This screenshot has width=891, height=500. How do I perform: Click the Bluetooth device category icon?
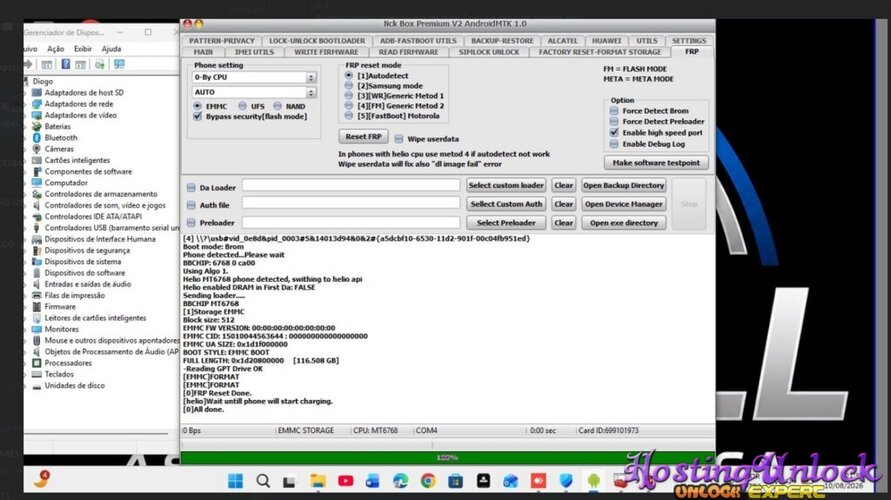pos(37,138)
